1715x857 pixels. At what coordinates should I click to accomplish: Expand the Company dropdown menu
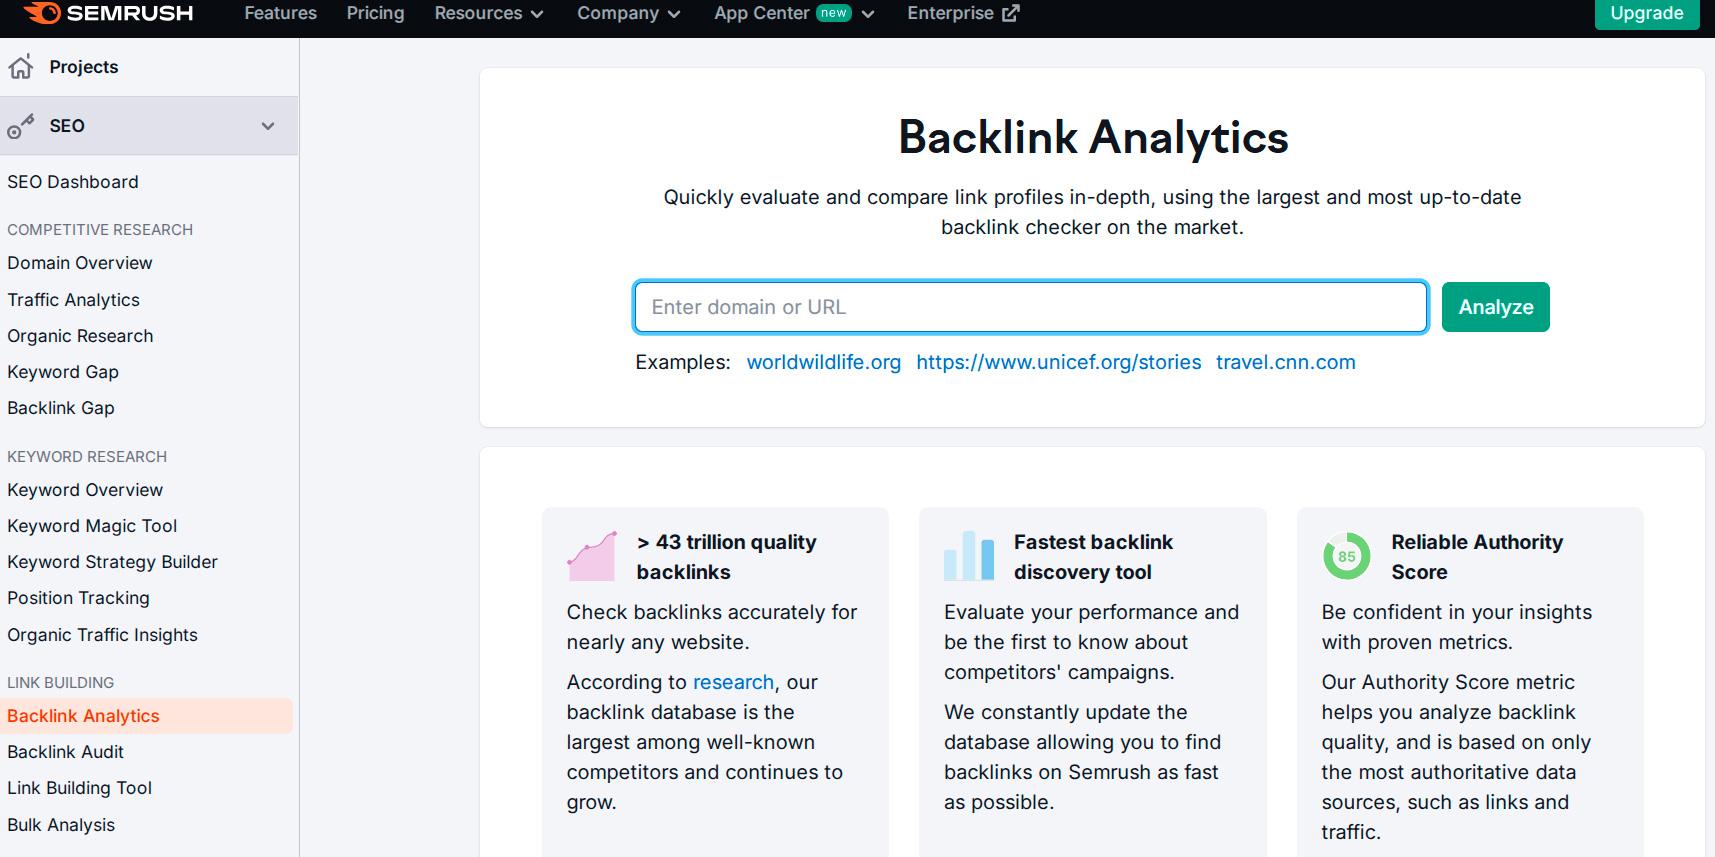click(x=628, y=13)
